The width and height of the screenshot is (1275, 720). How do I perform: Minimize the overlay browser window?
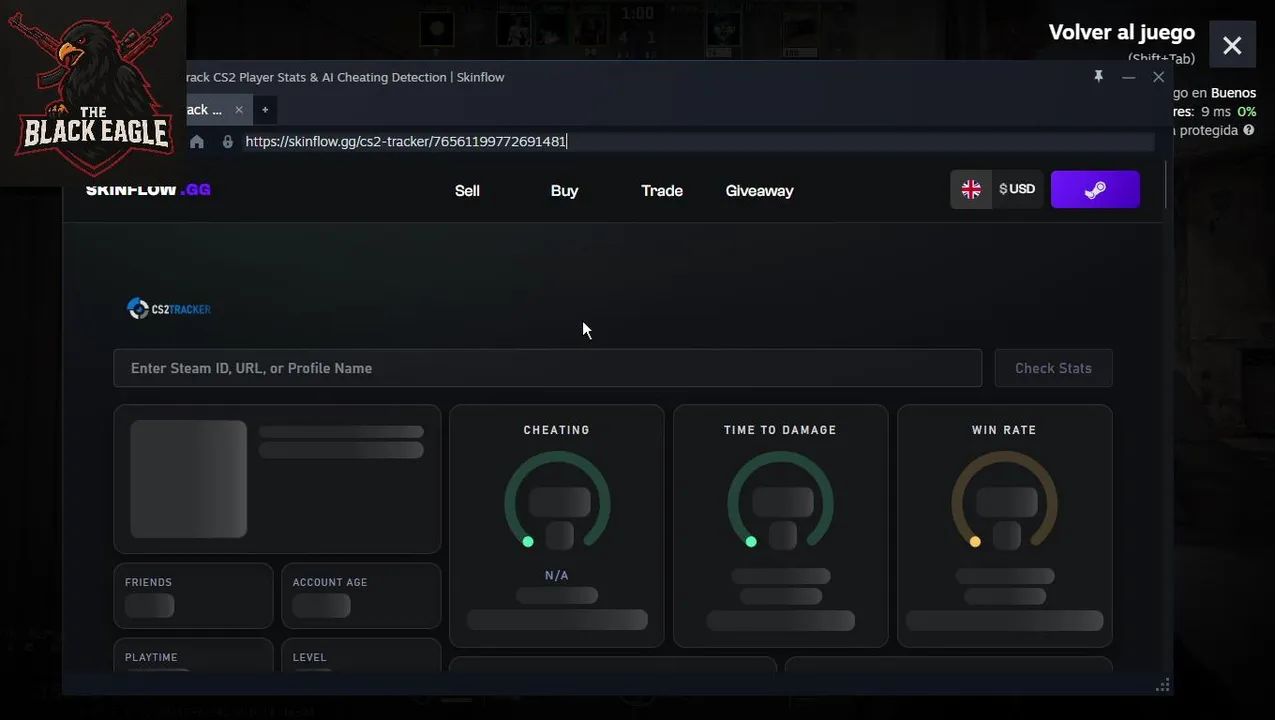(1128, 77)
